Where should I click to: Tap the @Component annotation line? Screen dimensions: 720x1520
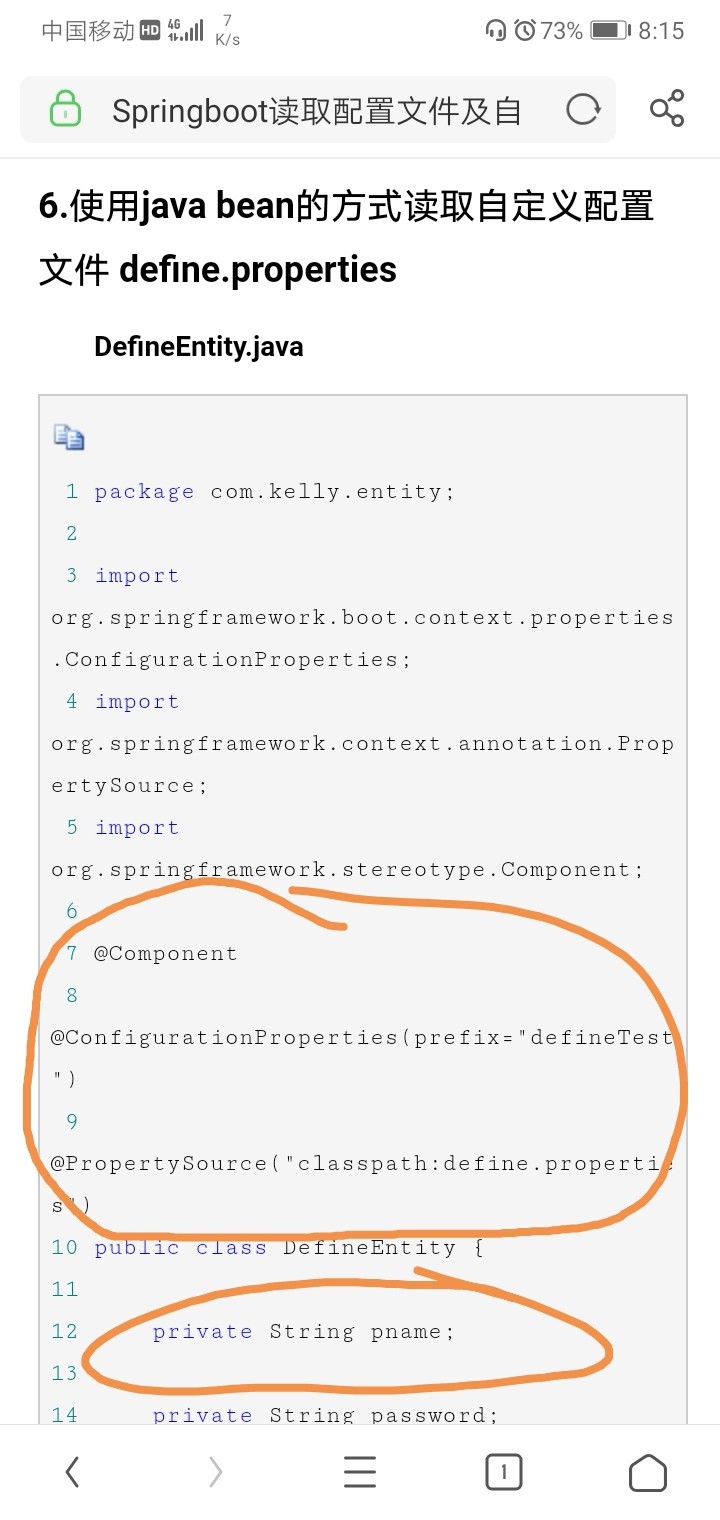click(166, 953)
